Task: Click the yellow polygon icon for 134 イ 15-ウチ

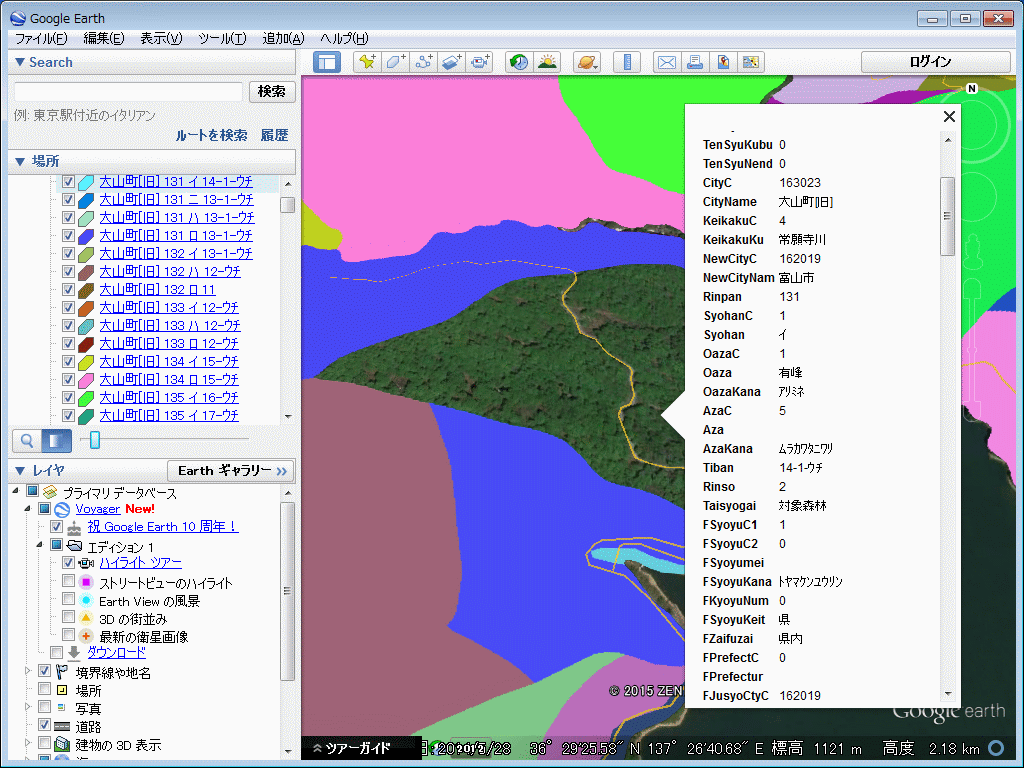Action: [86, 362]
